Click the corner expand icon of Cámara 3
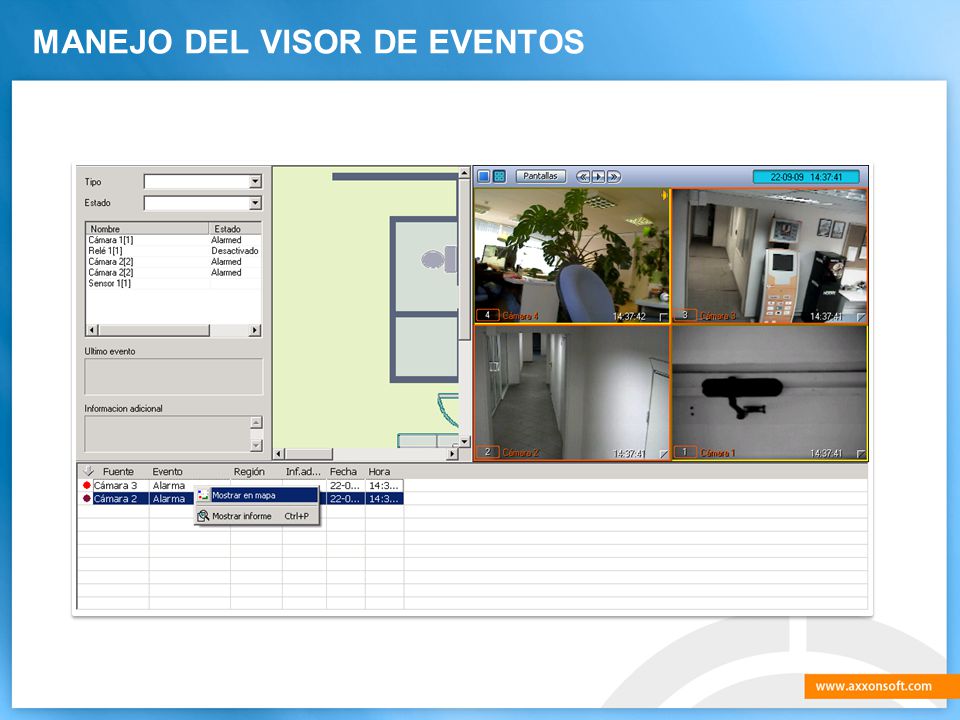Viewport: 960px width, 720px height. pyautogui.click(x=861, y=317)
